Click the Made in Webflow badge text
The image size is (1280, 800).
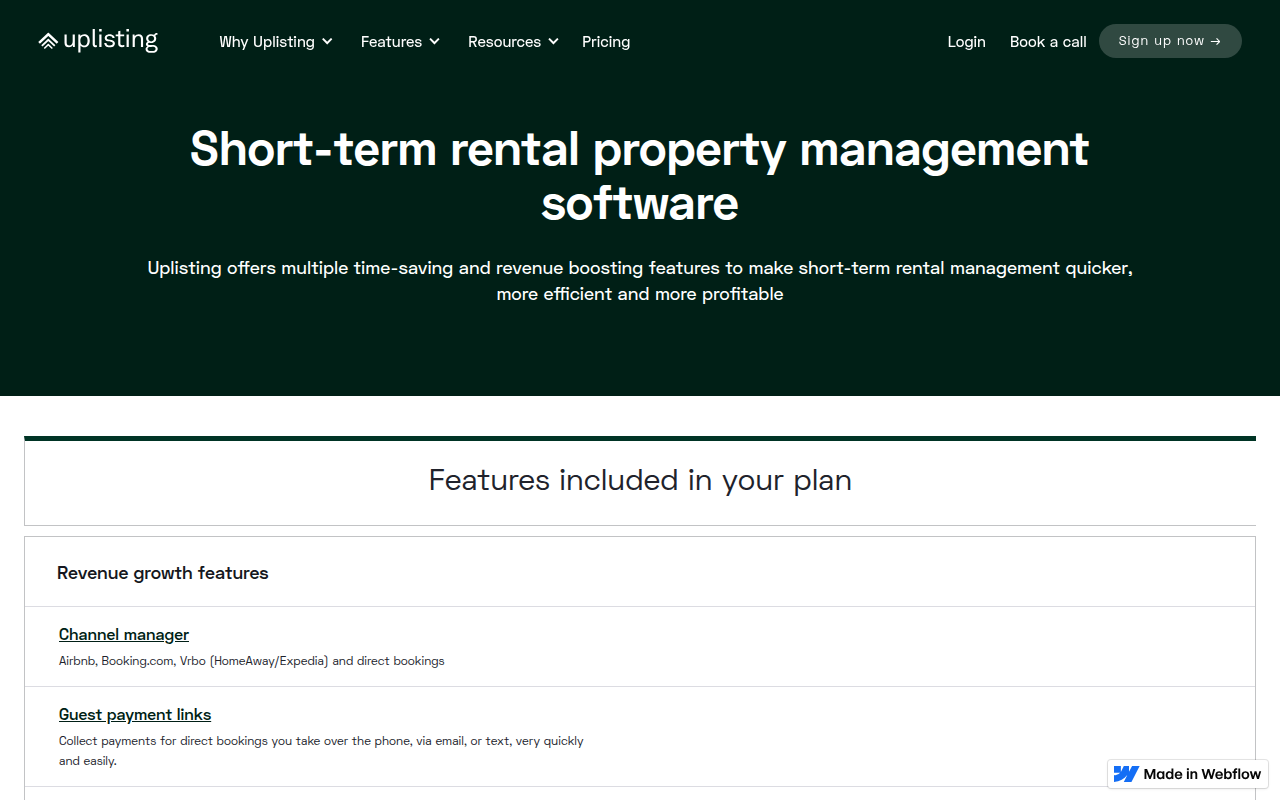click(x=1202, y=774)
